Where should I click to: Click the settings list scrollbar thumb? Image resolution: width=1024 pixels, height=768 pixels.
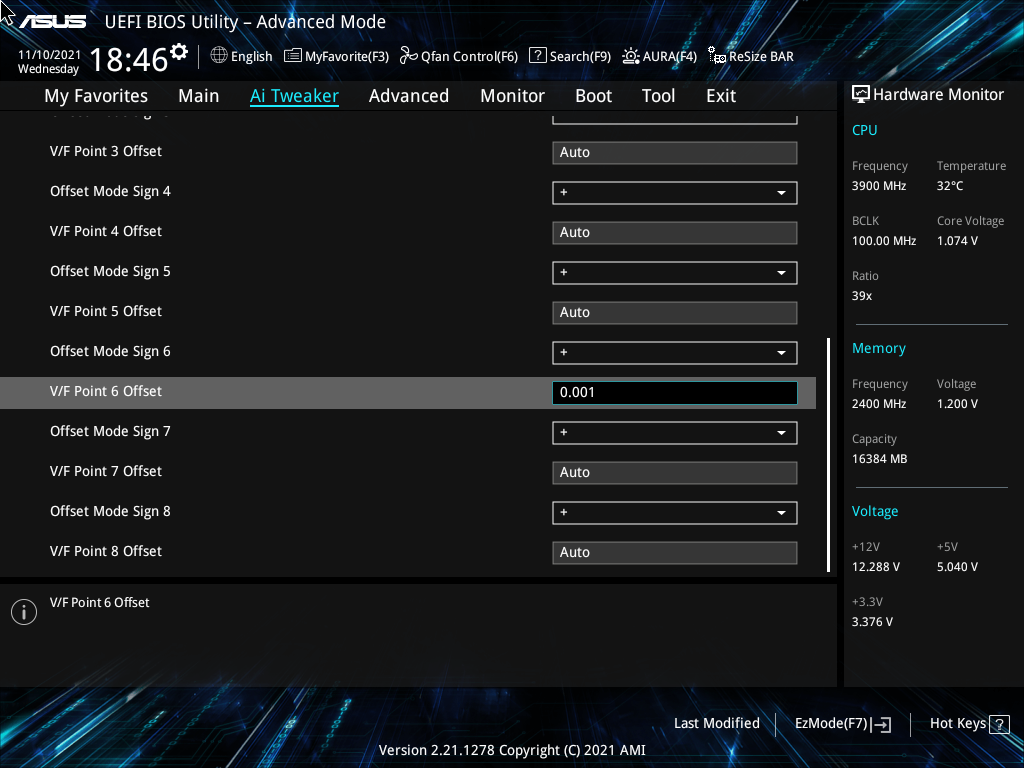point(828,455)
